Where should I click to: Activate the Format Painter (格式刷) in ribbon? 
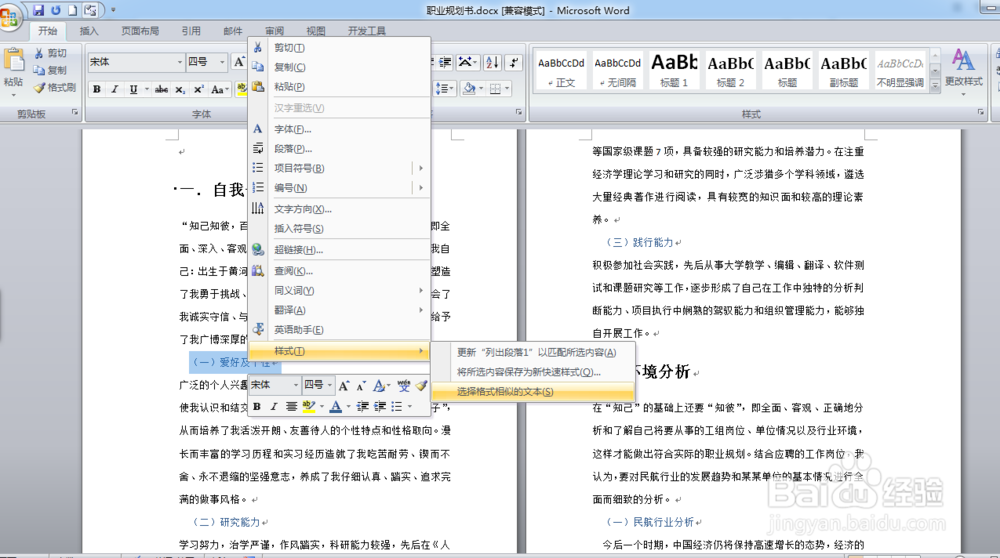coord(55,87)
